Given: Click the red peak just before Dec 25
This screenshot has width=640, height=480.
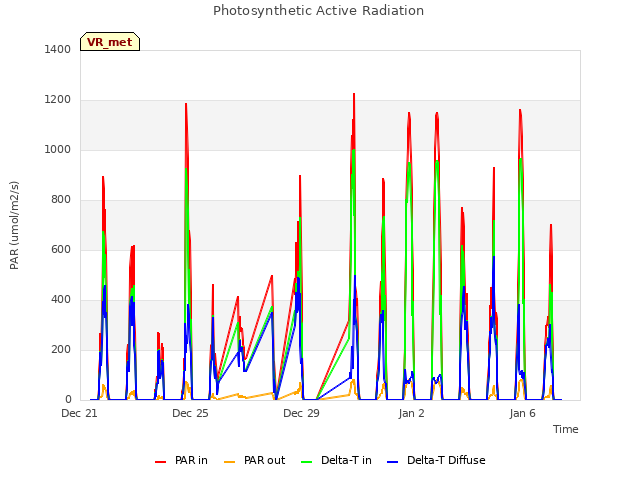Looking at the screenshot, I should pyautogui.click(x=186, y=104).
